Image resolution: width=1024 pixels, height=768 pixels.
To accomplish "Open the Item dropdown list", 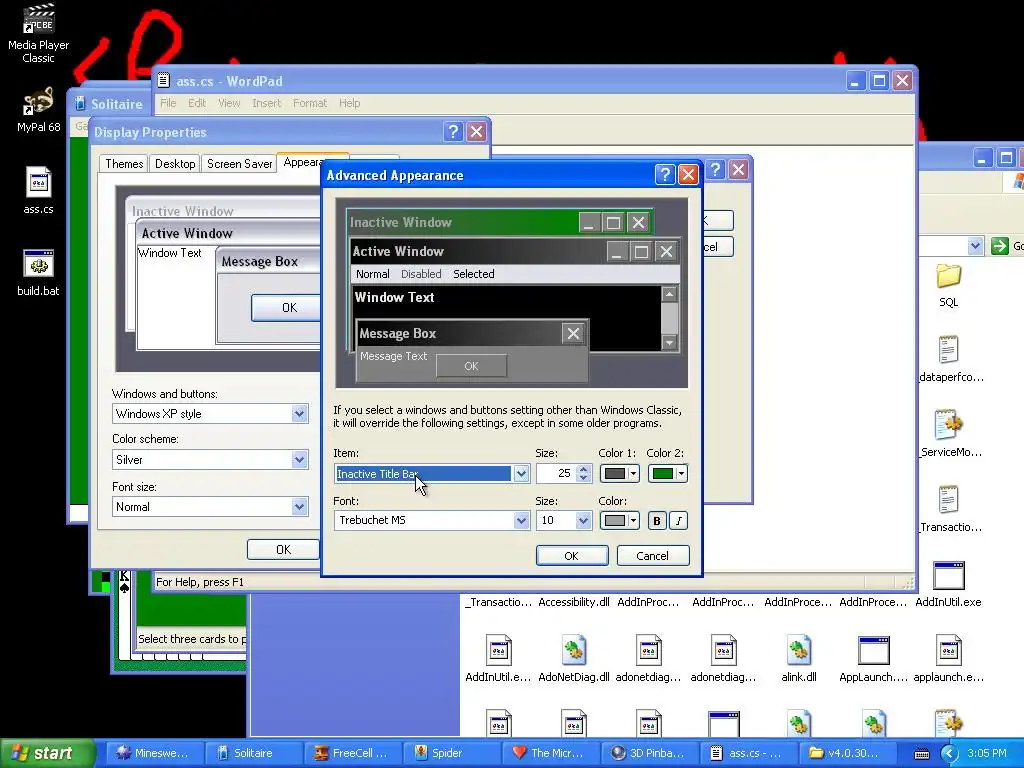I will click(x=520, y=473).
